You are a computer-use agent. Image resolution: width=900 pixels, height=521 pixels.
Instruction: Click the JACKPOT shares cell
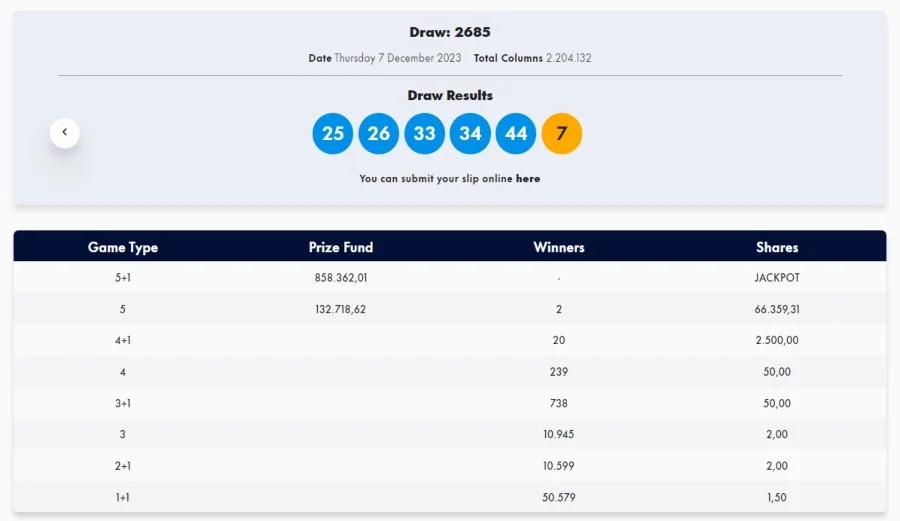pyautogui.click(x=777, y=278)
